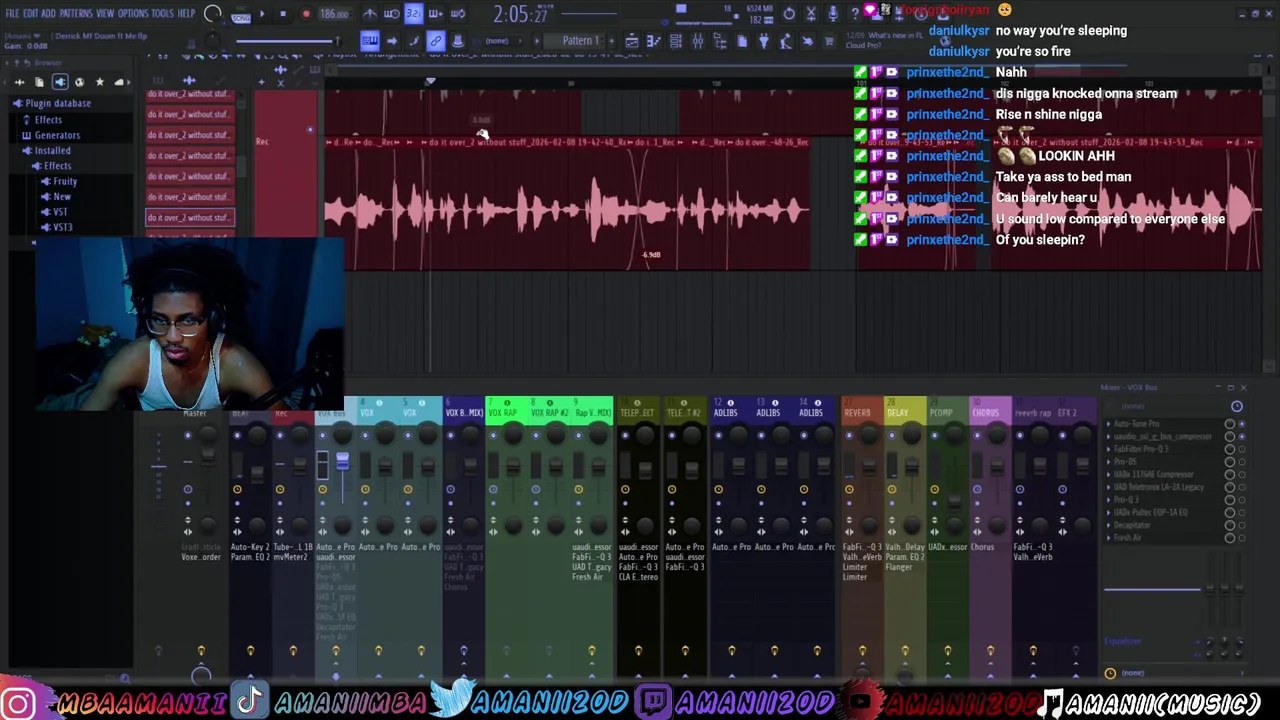Click the main volume slider
Viewport: 1280px width, 720px height.
(288, 41)
